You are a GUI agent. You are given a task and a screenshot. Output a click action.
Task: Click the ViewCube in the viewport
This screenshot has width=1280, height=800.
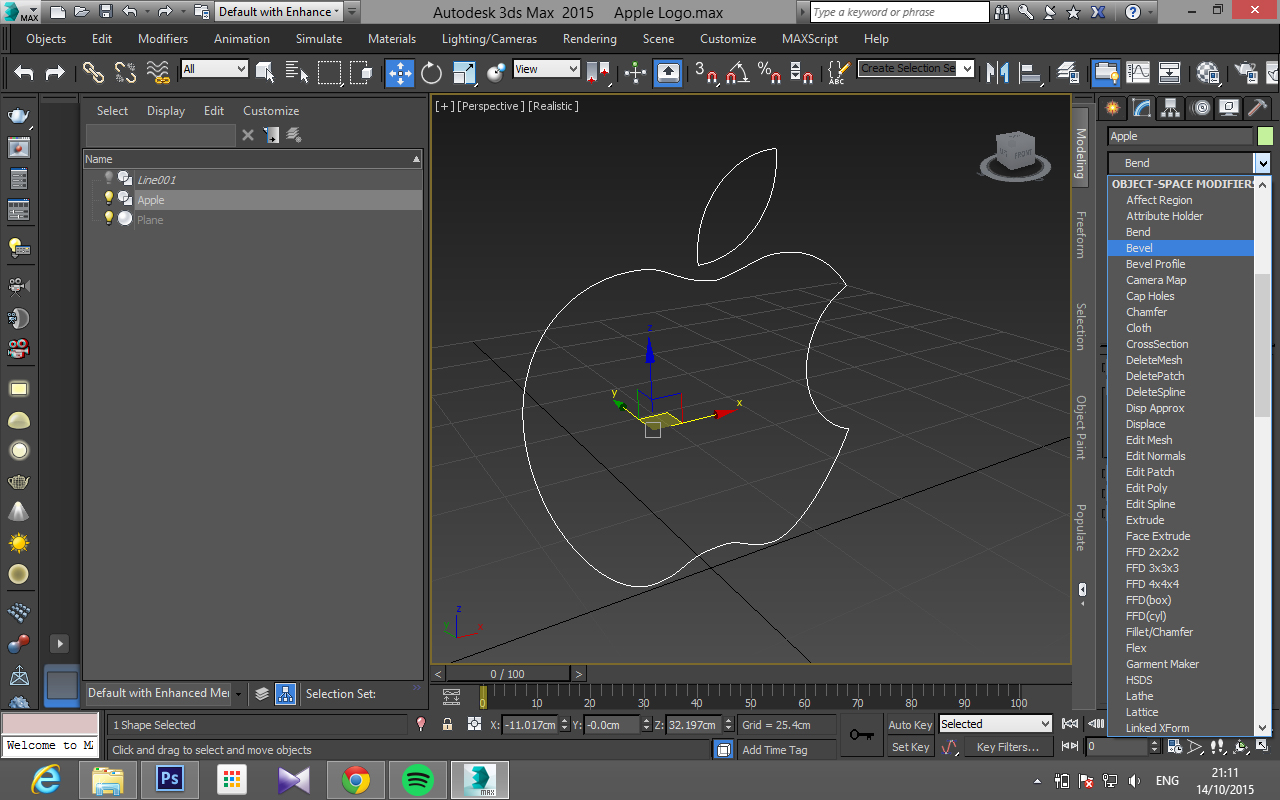[1014, 155]
